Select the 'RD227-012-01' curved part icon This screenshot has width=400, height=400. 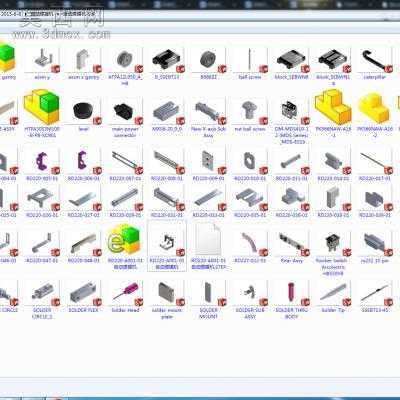coord(250,243)
